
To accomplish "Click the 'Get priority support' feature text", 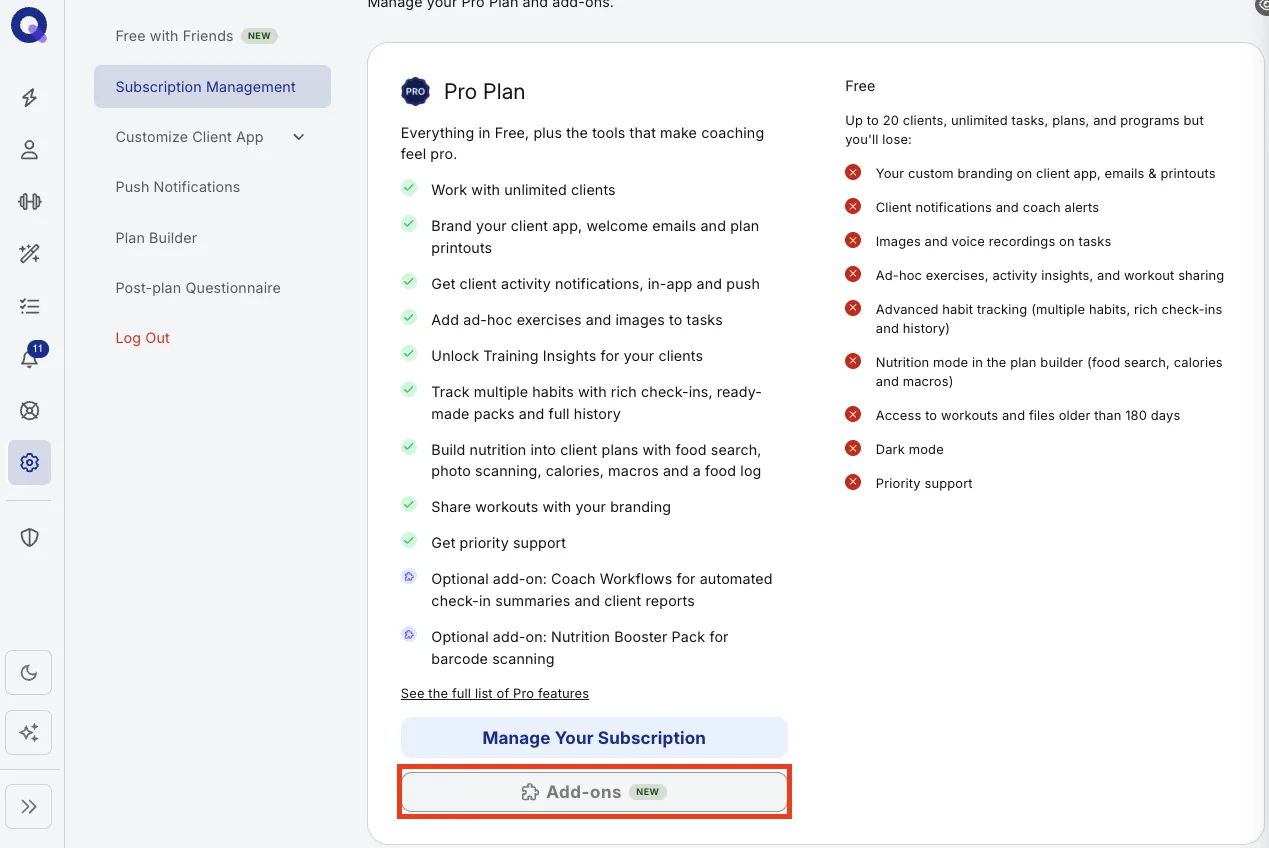I will coord(499,543).
